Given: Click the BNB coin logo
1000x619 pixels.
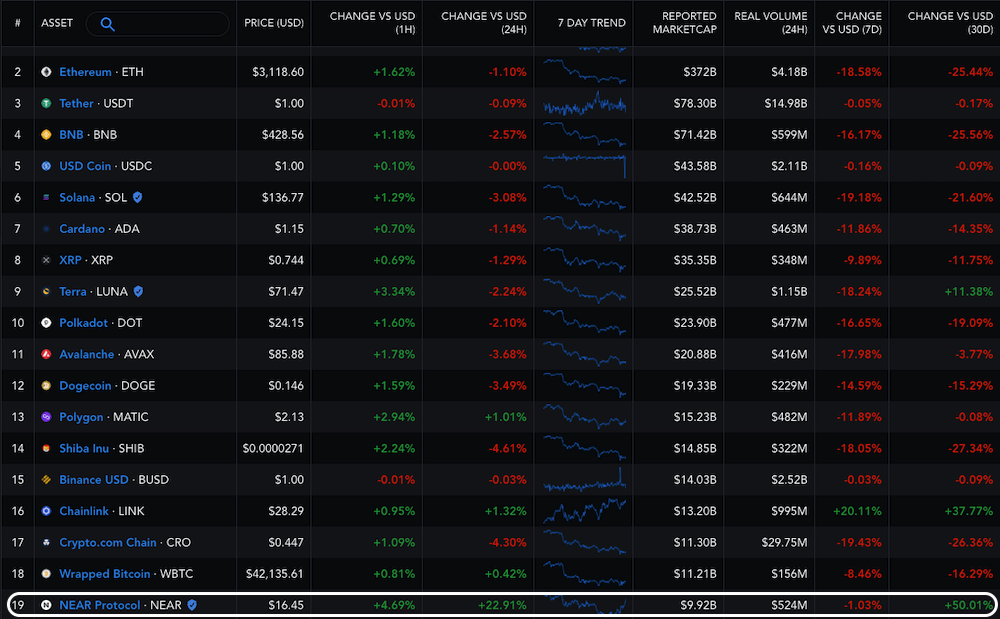Looking at the screenshot, I should [x=46, y=135].
